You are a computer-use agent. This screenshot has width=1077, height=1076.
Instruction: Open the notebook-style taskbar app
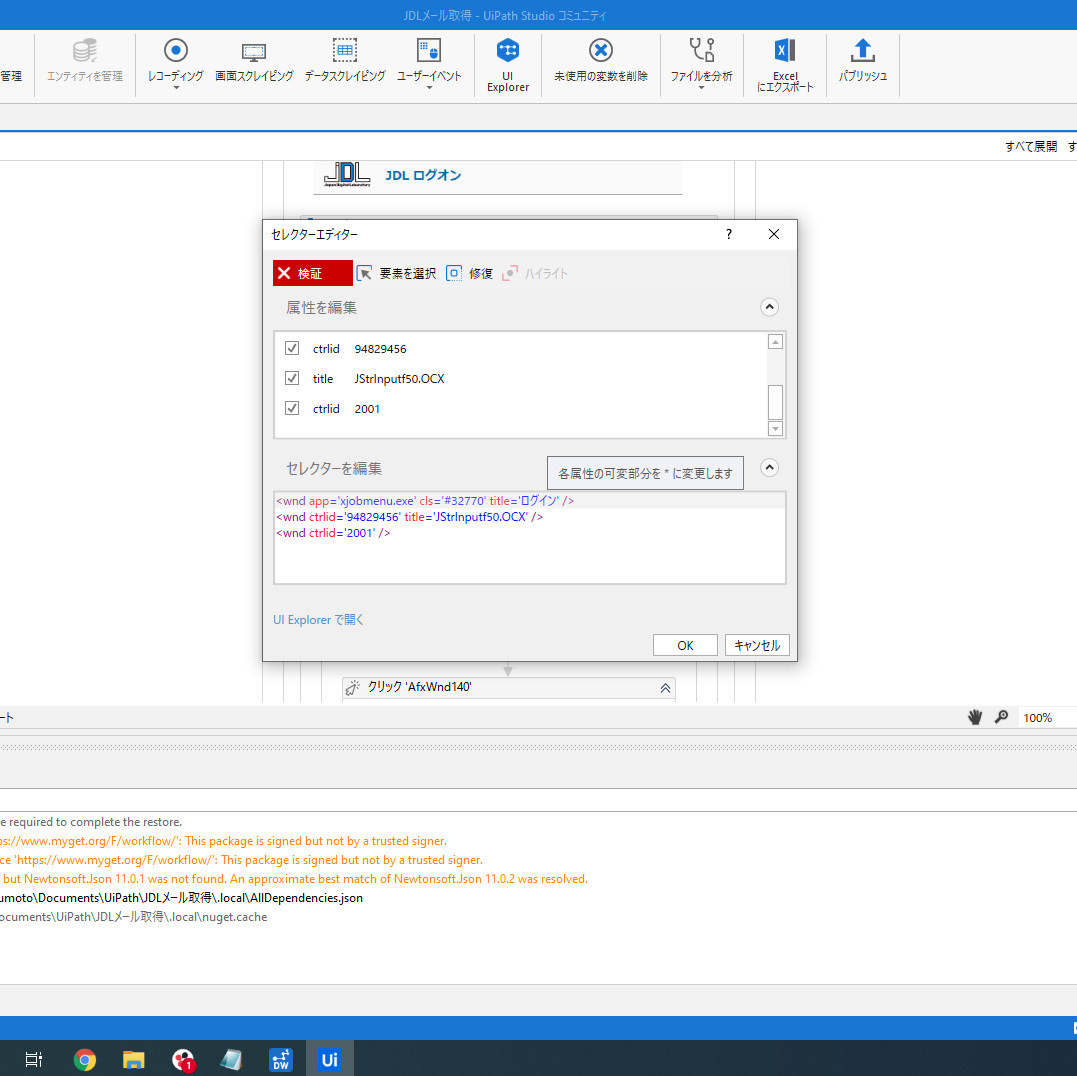[231, 1060]
